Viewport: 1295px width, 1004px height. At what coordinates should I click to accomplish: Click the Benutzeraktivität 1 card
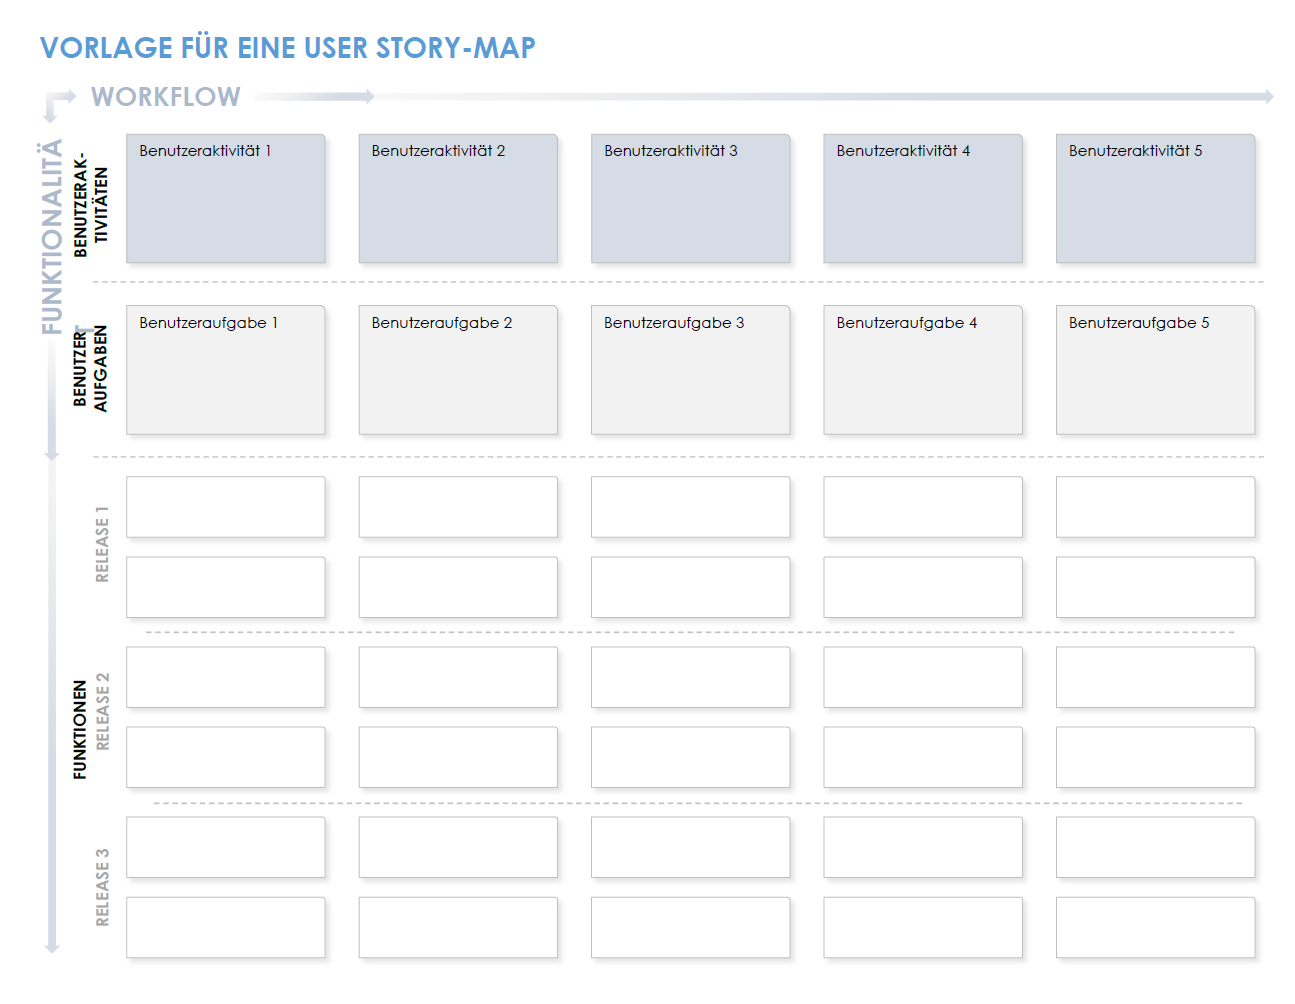(x=226, y=198)
